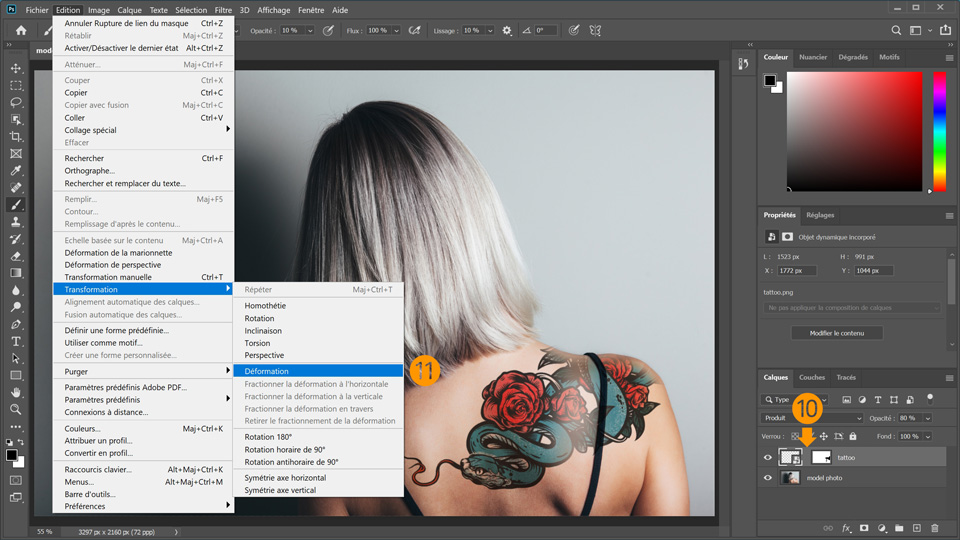This screenshot has width=960, height=540.
Task: Open Lissage value dropdown
Action: [x=490, y=31]
